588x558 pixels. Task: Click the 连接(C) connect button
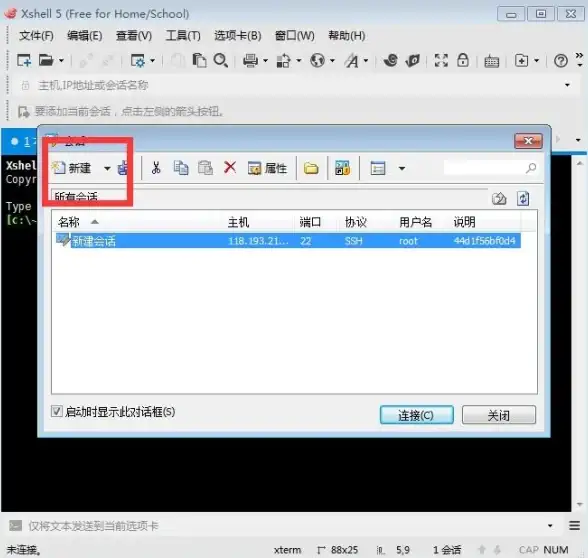tap(417, 415)
